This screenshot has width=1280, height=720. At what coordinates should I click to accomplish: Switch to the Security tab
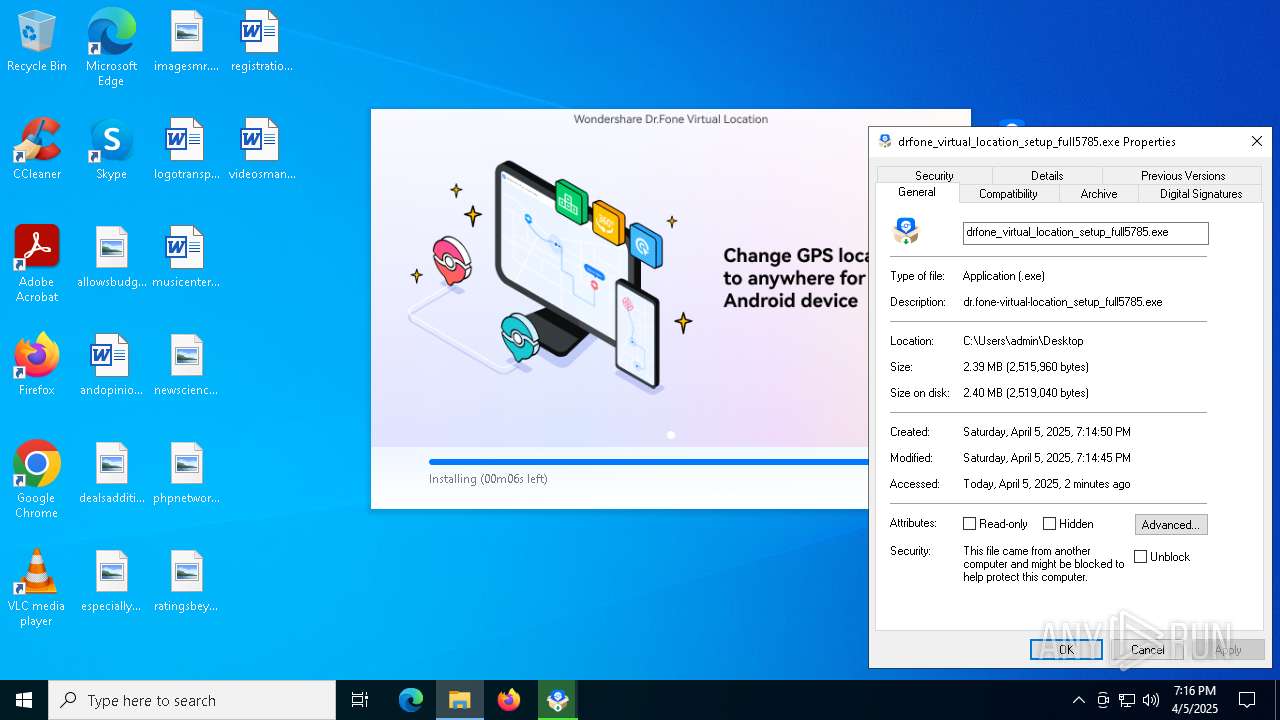click(934, 175)
